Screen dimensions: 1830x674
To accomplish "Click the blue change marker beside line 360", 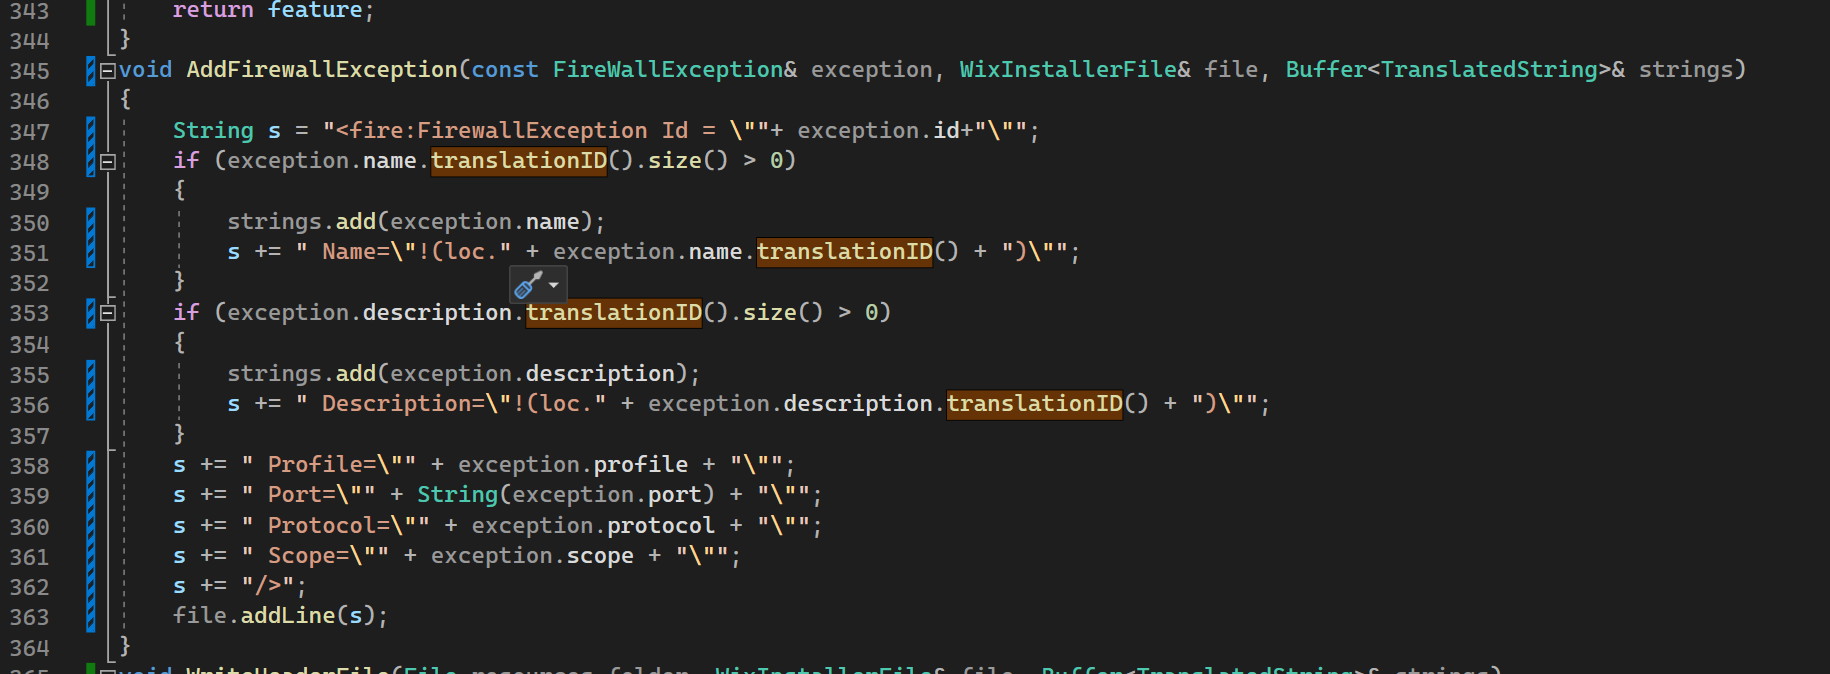I will pyautogui.click(x=91, y=526).
